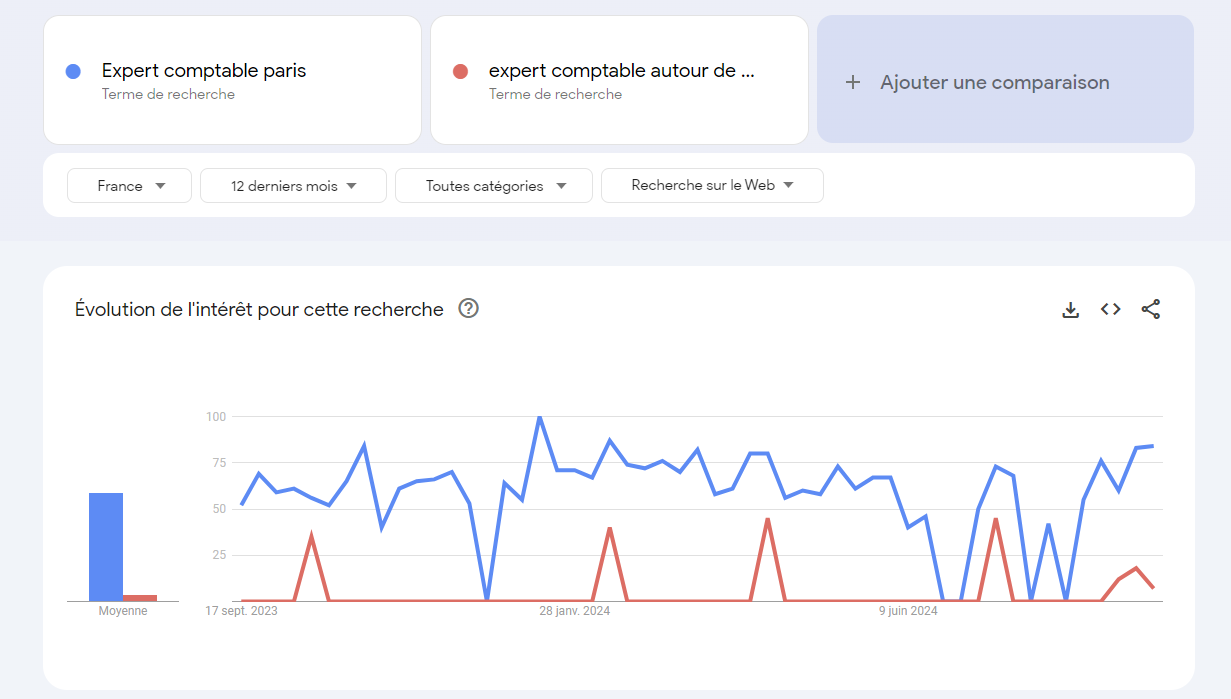Image resolution: width=1231 pixels, height=699 pixels.
Task: Click the blue line peak at 100
Action: pos(540,417)
